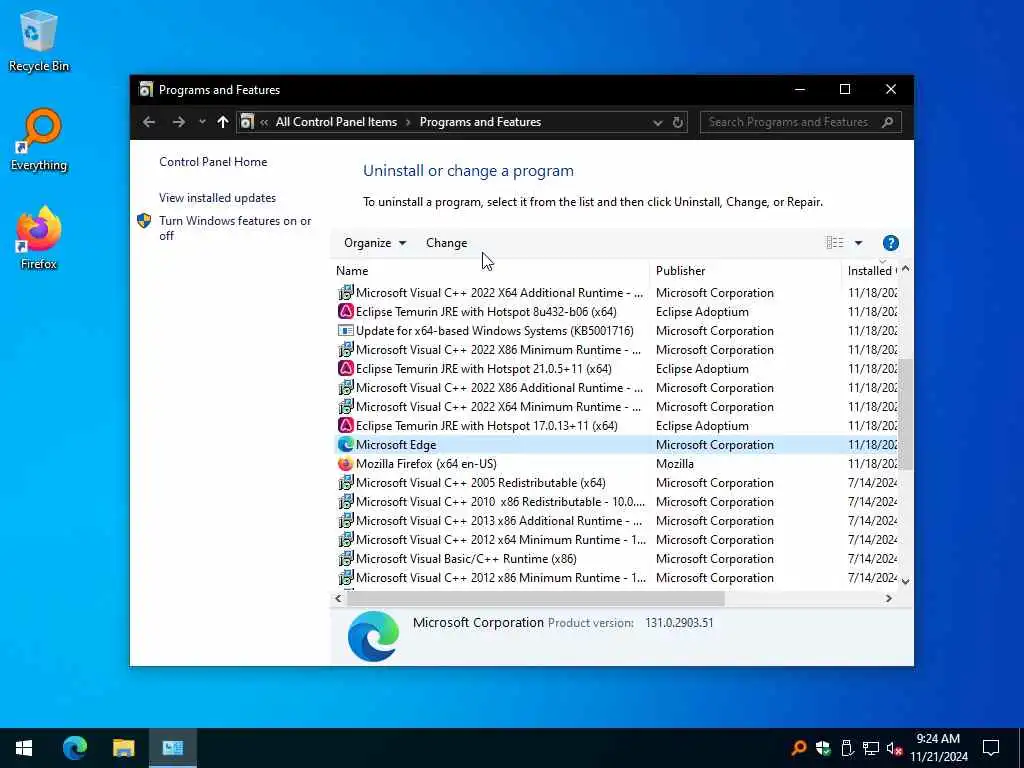1024x768 pixels.
Task: Click the horizontal scrollbar left arrow
Action: (x=338, y=598)
